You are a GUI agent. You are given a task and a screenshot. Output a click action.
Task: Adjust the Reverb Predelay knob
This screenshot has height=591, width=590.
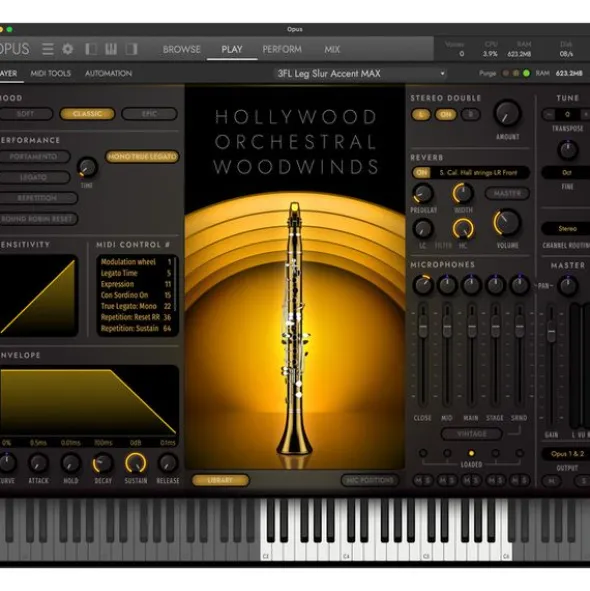[x=423, y=194]
